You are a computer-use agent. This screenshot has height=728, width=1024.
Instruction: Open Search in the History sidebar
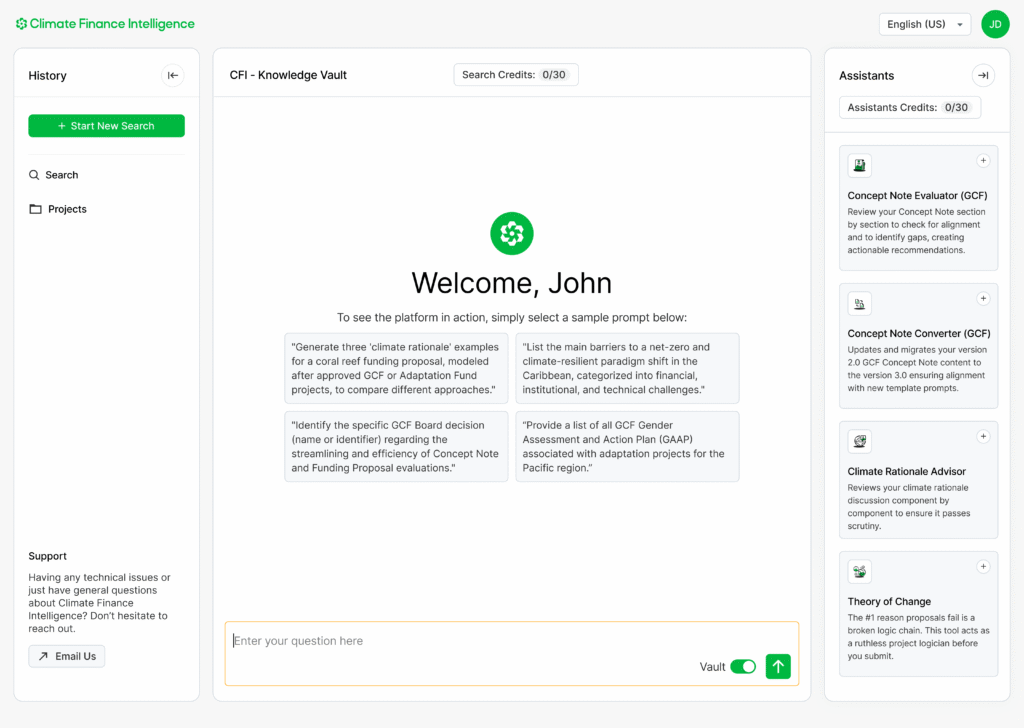coord(61,175)
